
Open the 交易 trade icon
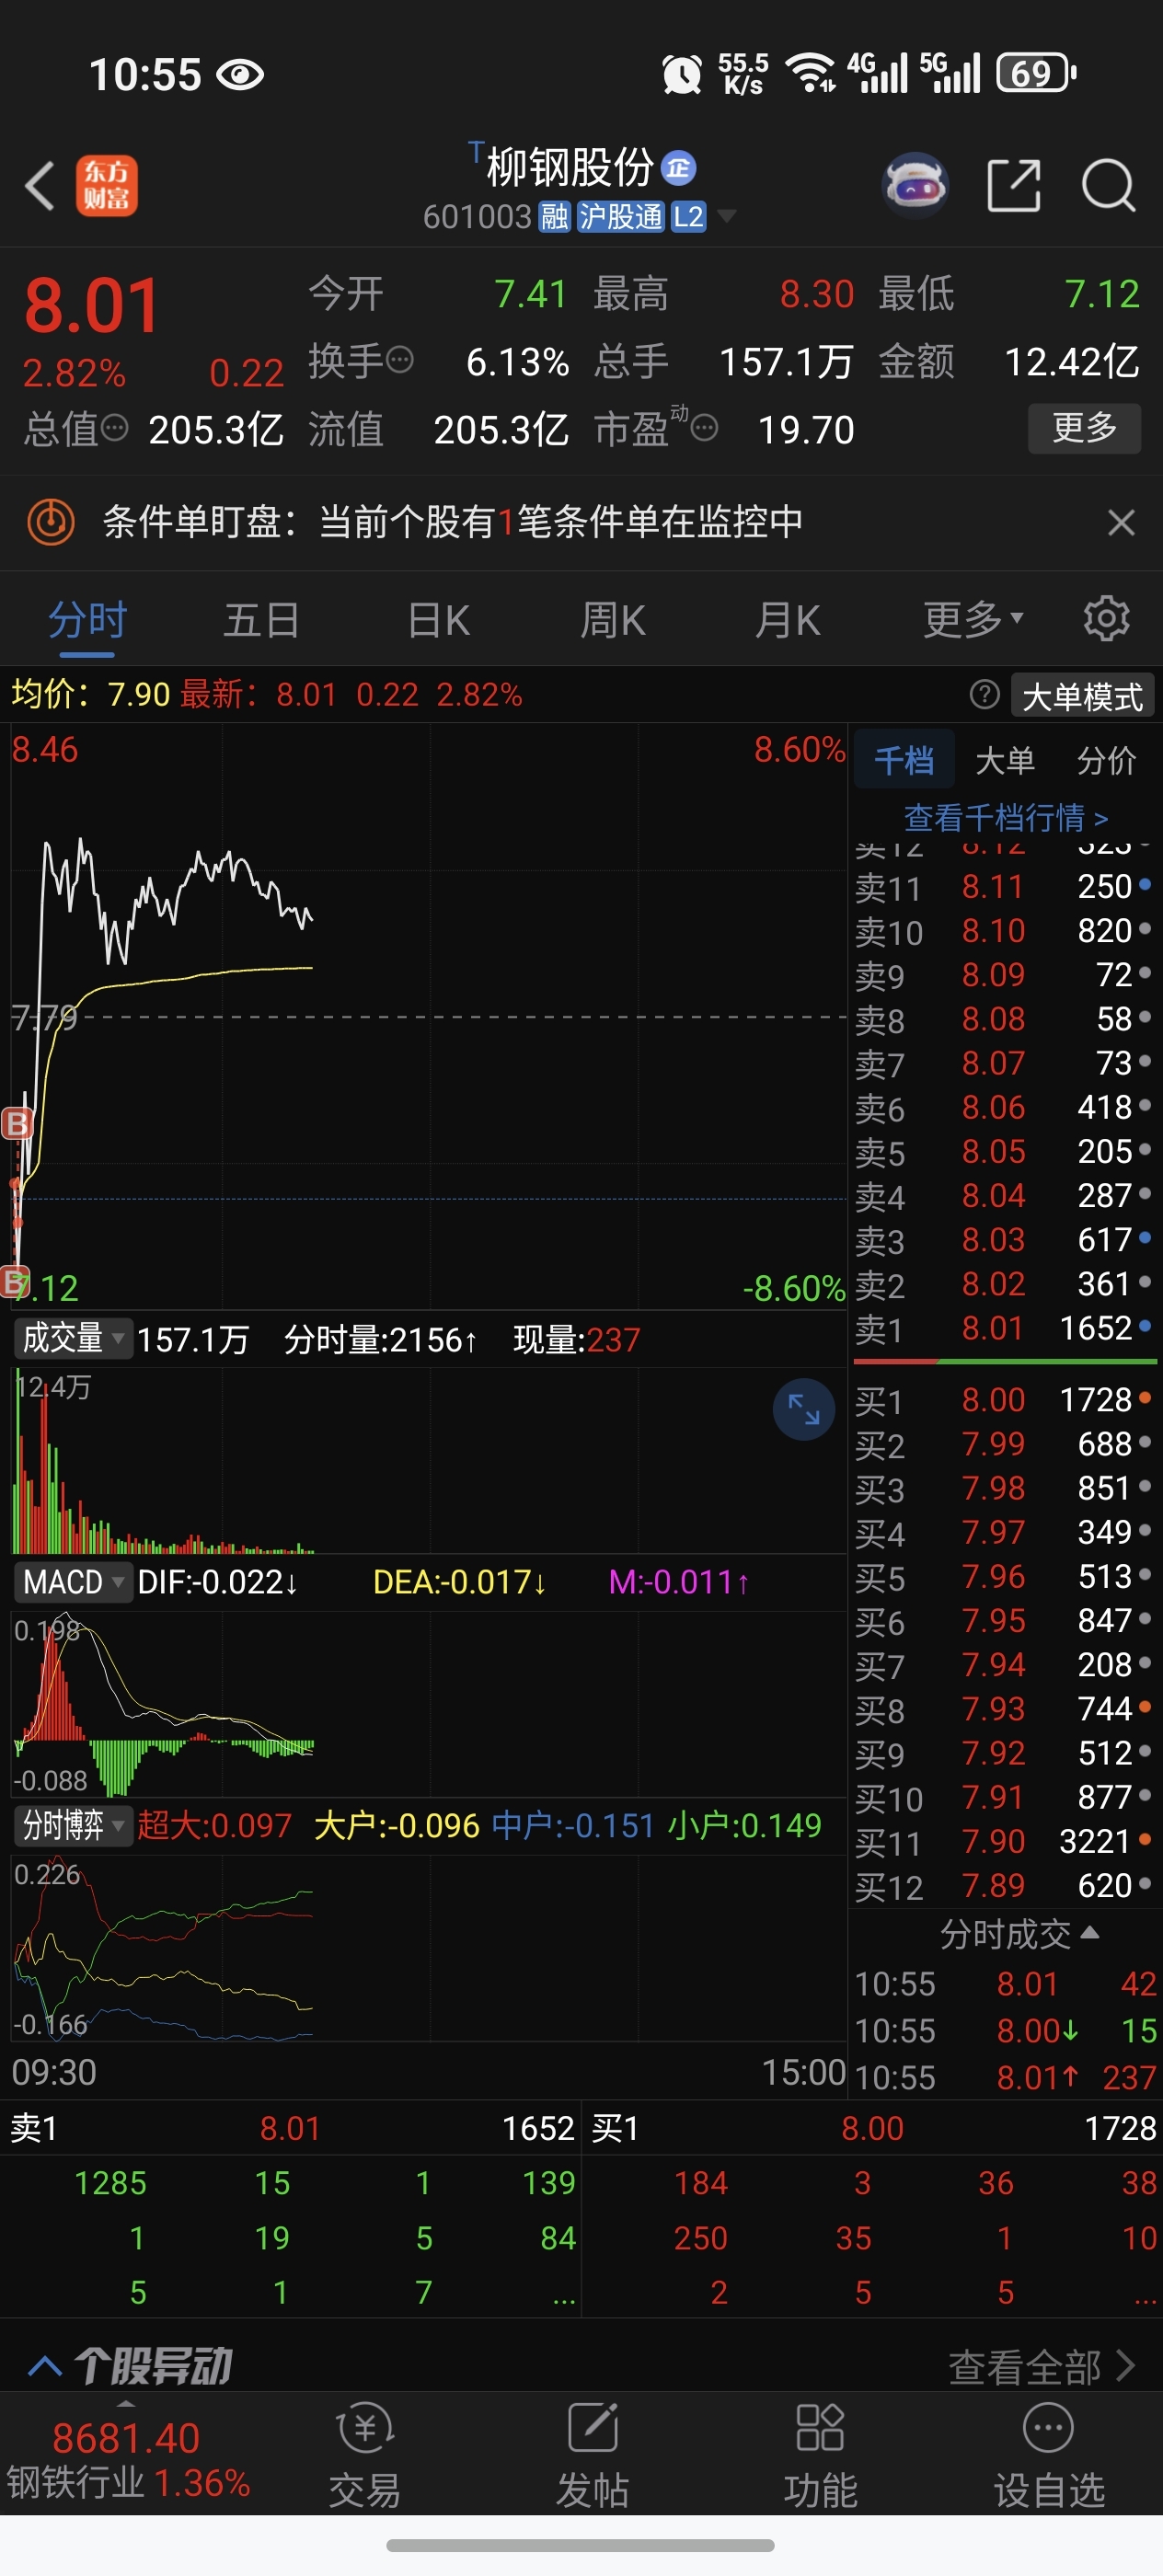[365, 2455]
